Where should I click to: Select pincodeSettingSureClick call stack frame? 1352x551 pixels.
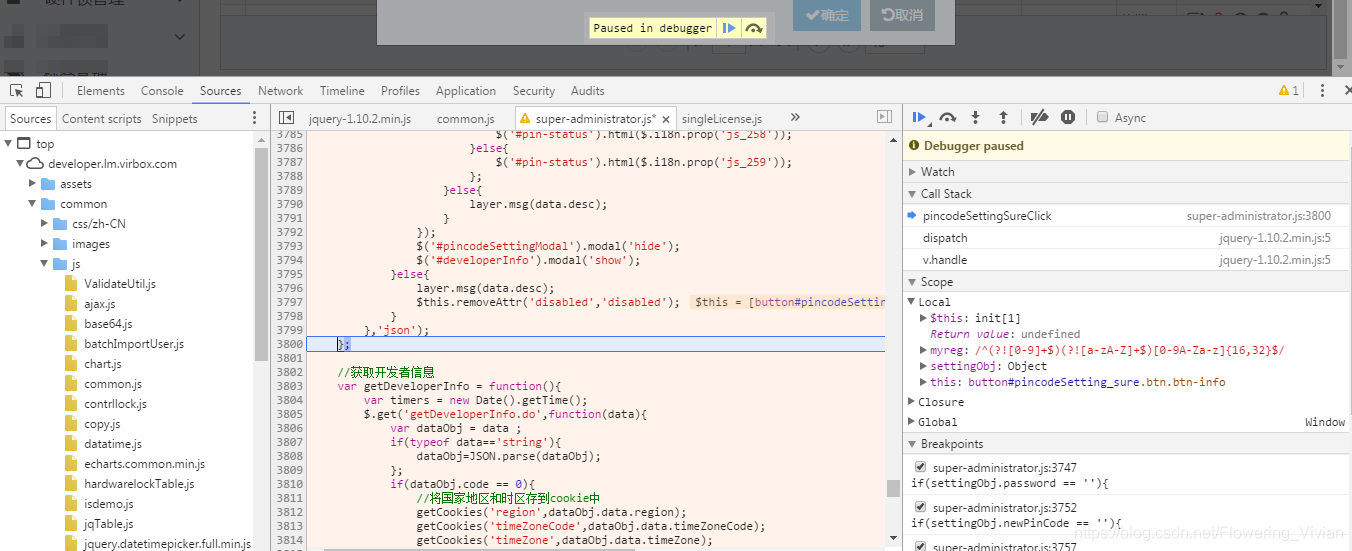pos(1127,216)
